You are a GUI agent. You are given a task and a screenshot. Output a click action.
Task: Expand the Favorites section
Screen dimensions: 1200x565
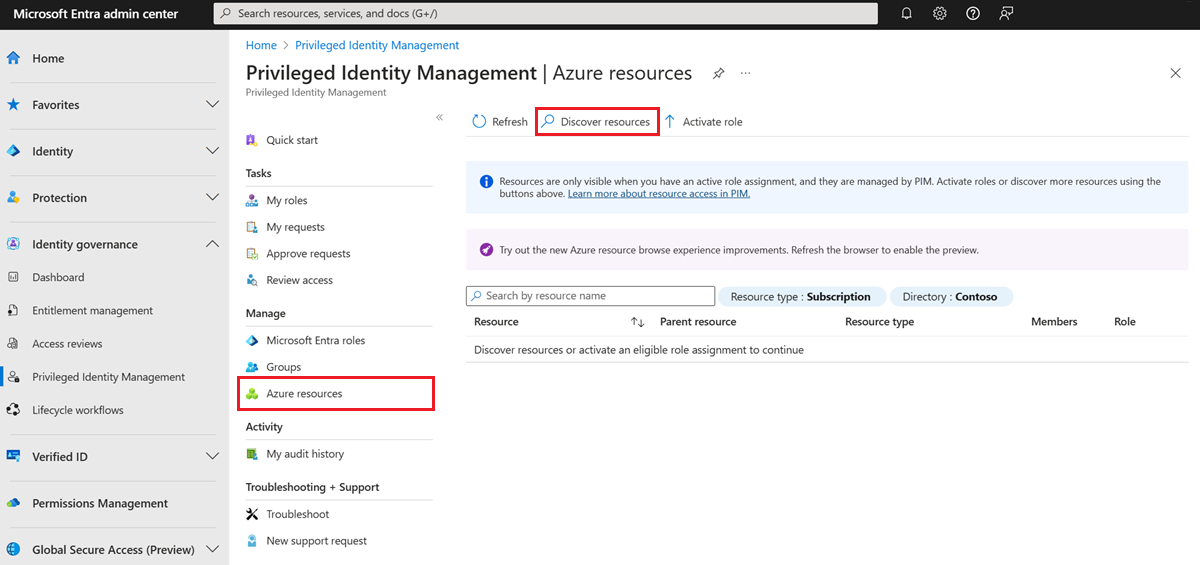point(212,105)
